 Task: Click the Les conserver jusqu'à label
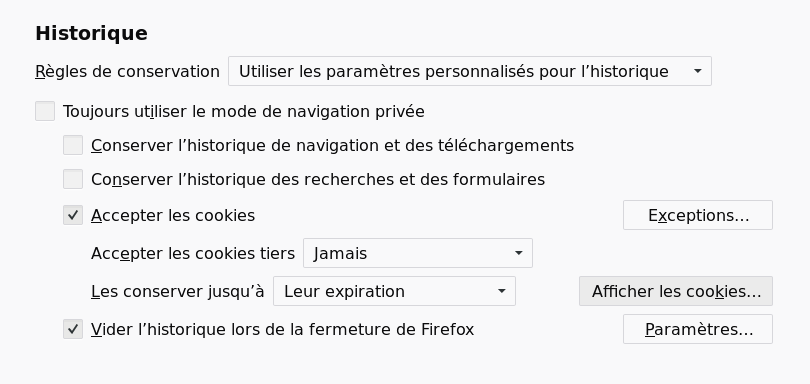[178, 291]
